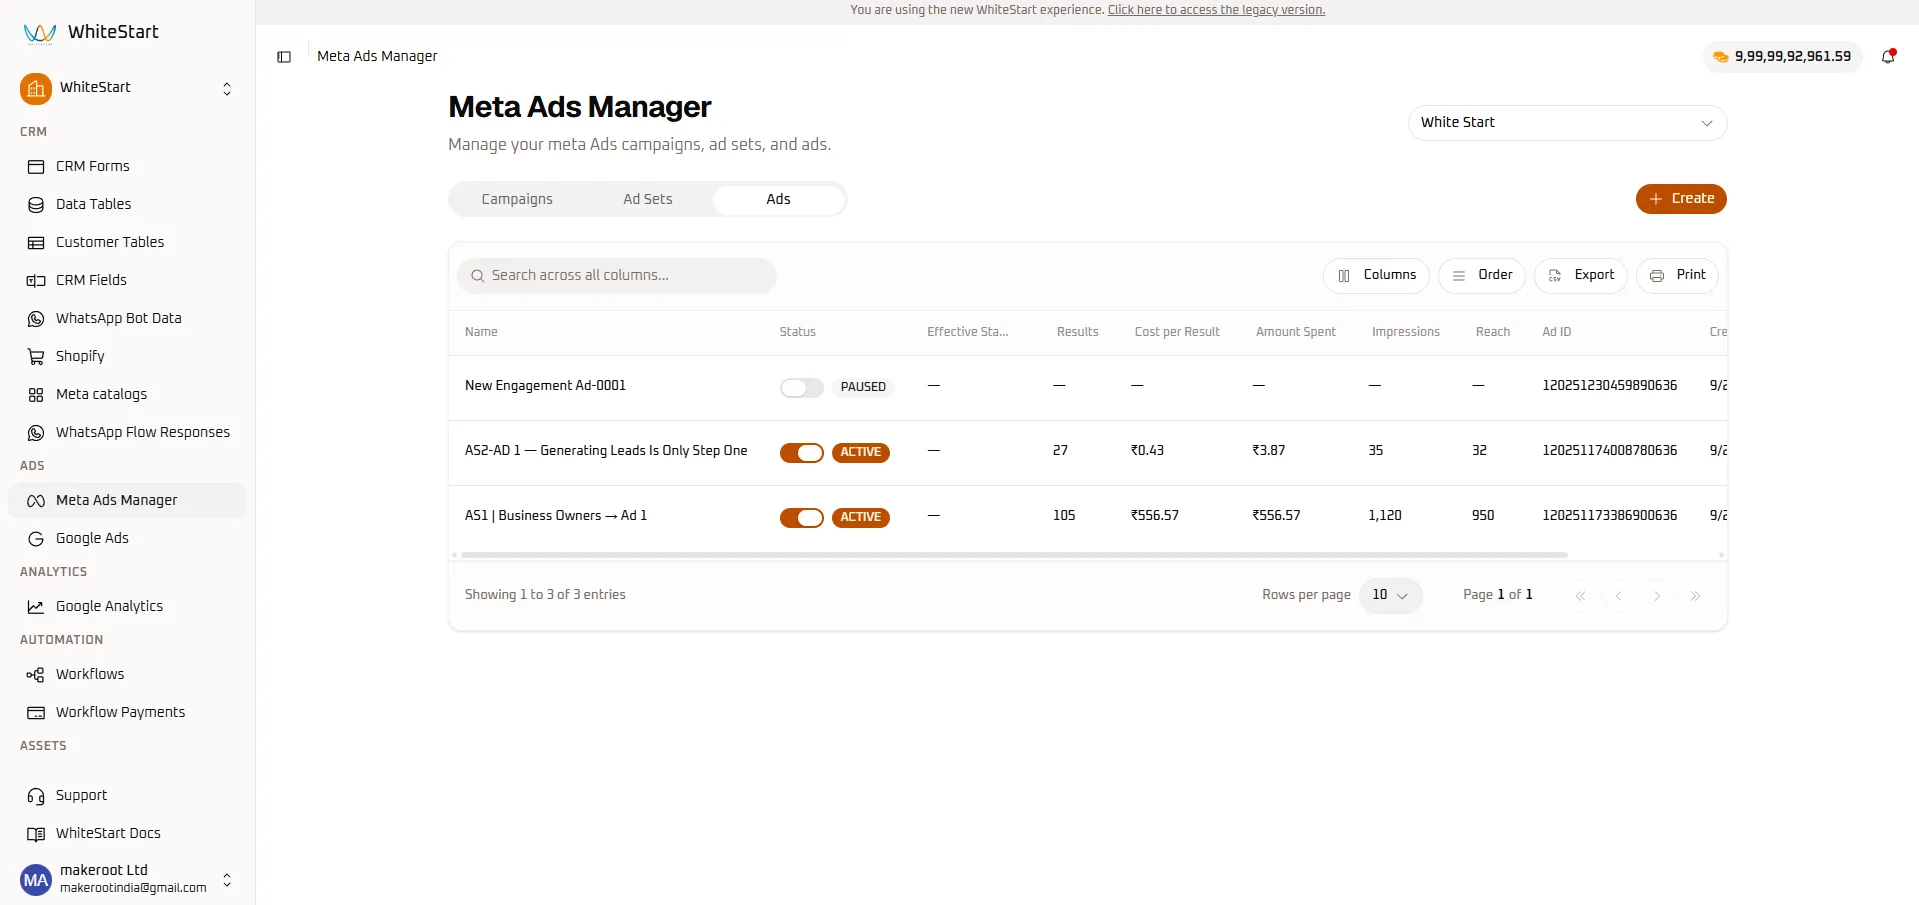Open legacy version link
Image resolution: width=1919 pixels, height=905 pixels.
click(x=1216, y=10)
